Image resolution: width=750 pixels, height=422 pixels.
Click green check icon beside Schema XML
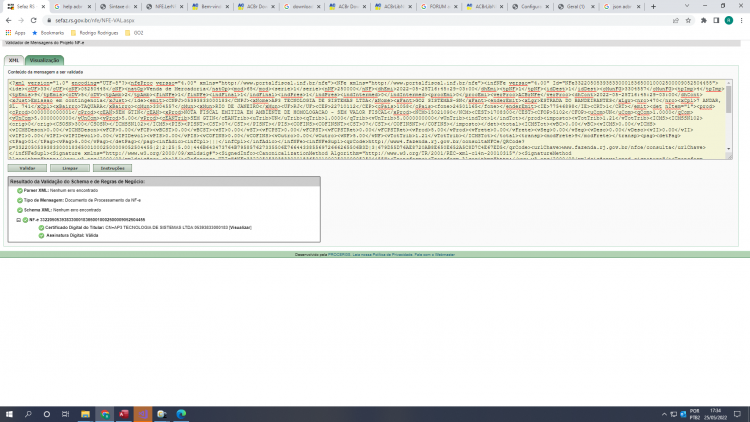click(x=20, y=210)
